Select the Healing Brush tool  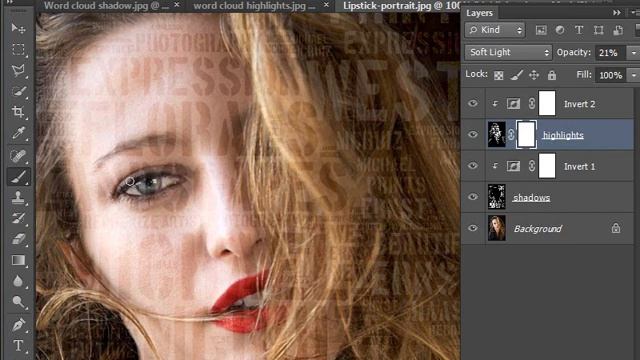[18, 155]
